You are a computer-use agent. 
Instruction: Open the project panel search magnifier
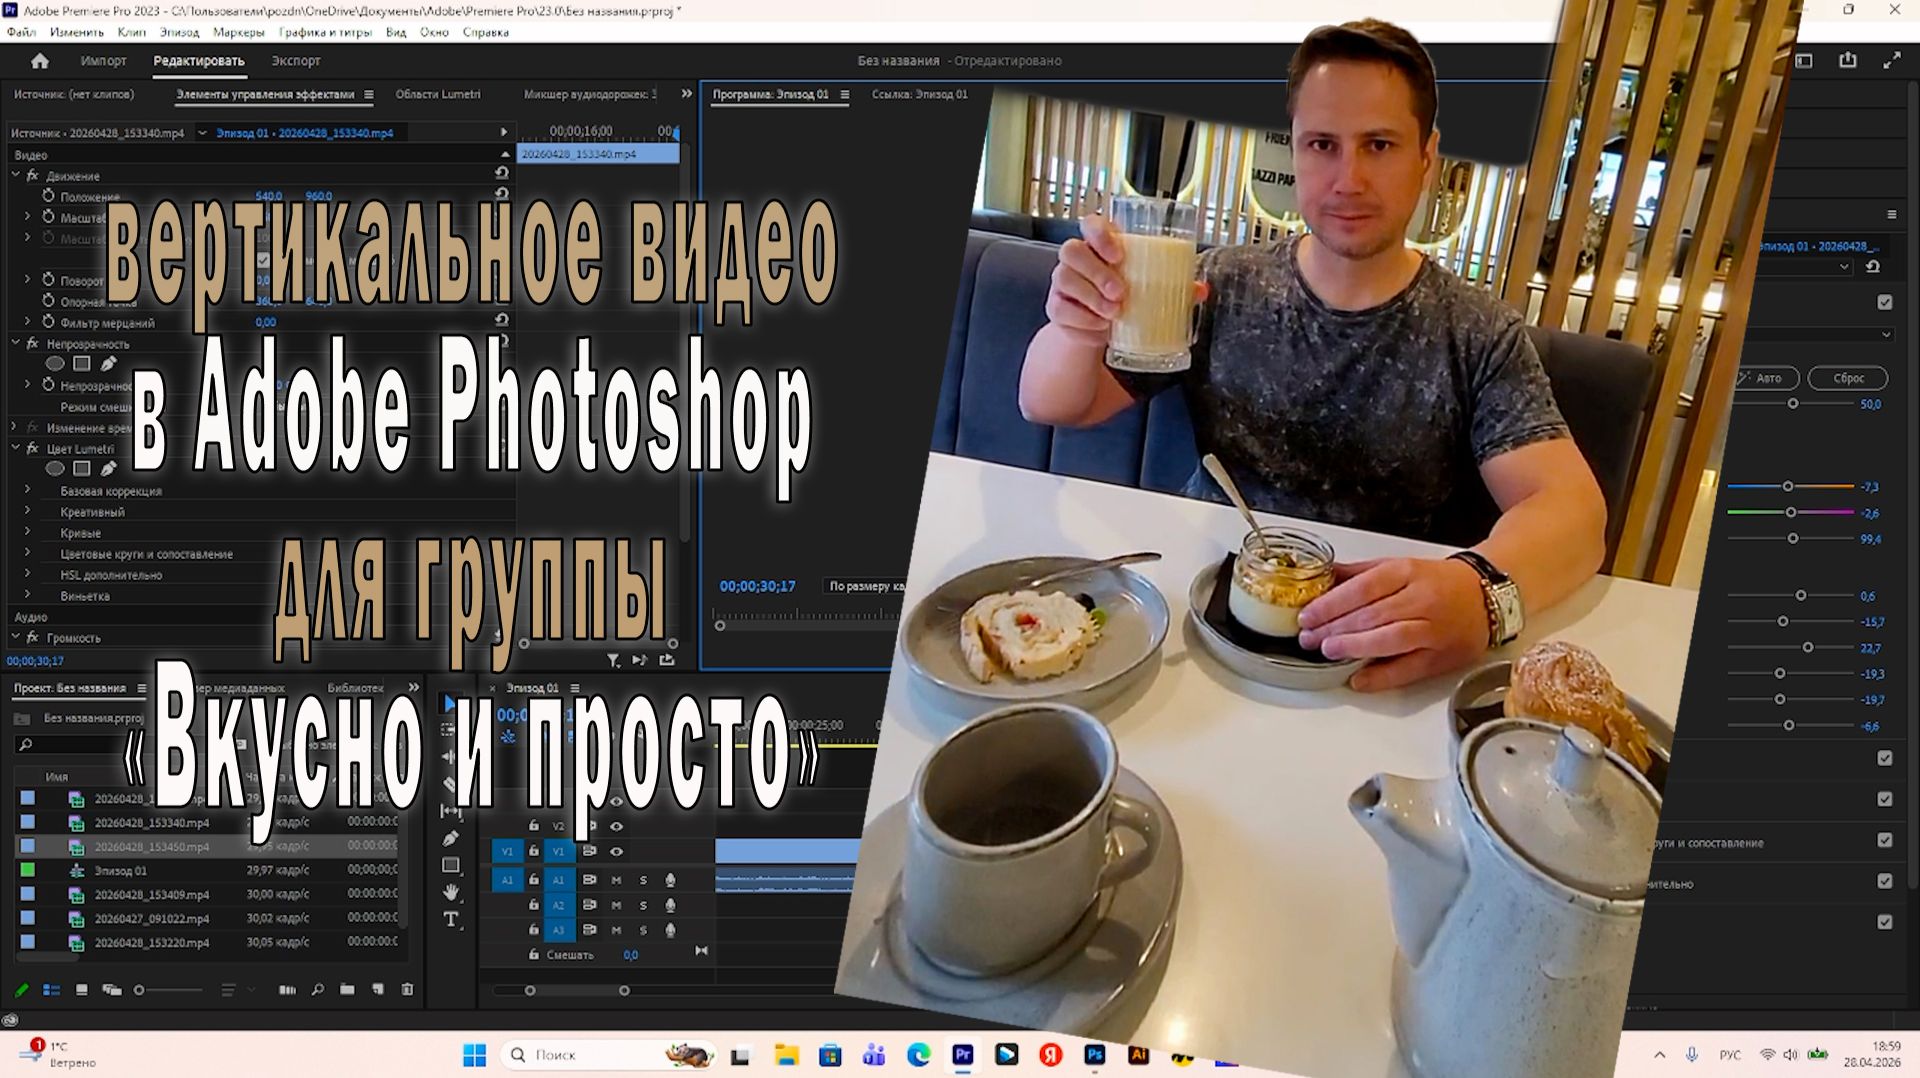click(318, 990)
